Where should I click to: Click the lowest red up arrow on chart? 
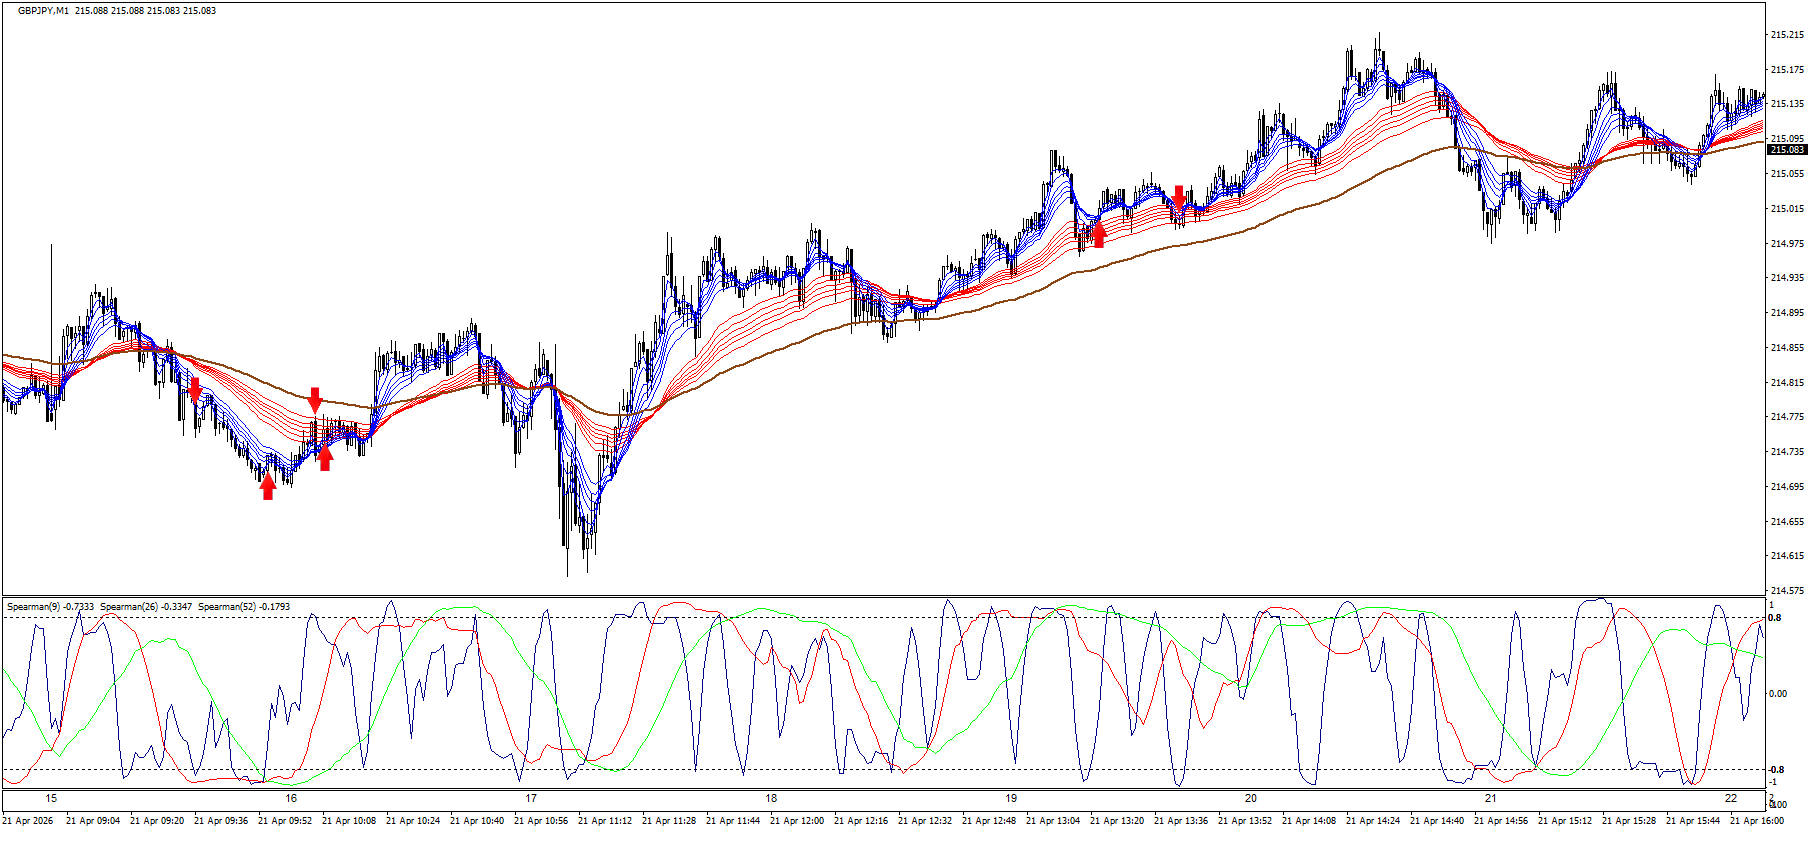(267, 487)
